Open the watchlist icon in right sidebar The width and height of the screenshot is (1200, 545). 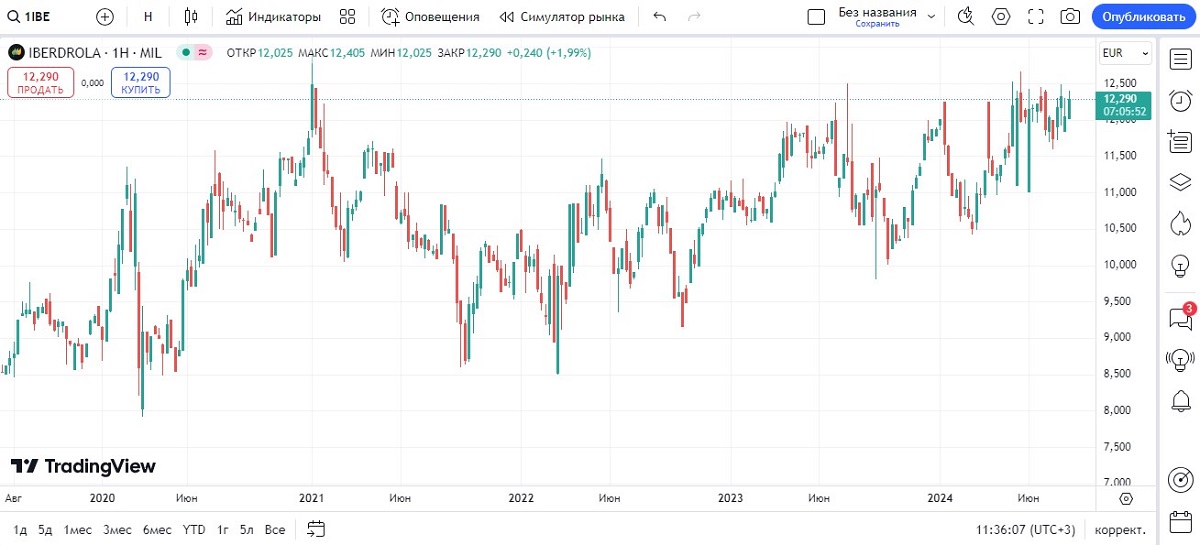(1180, 59)
